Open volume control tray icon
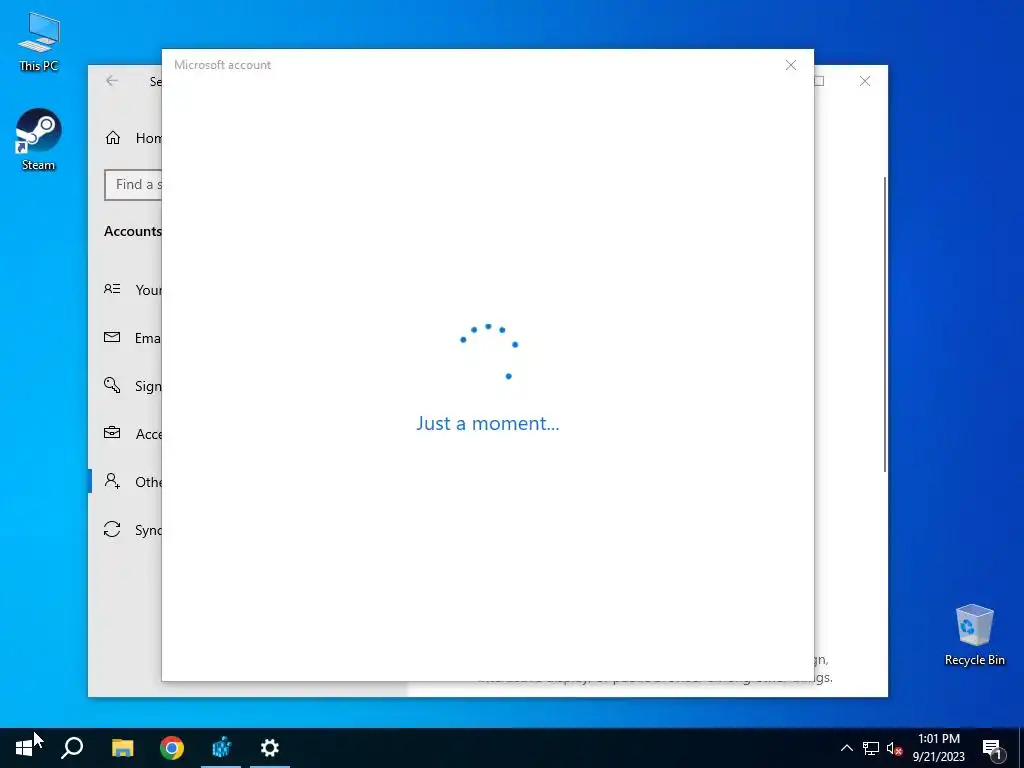Screen dimensions: 1024x768 pyautogui.click(x=894, y=748)
